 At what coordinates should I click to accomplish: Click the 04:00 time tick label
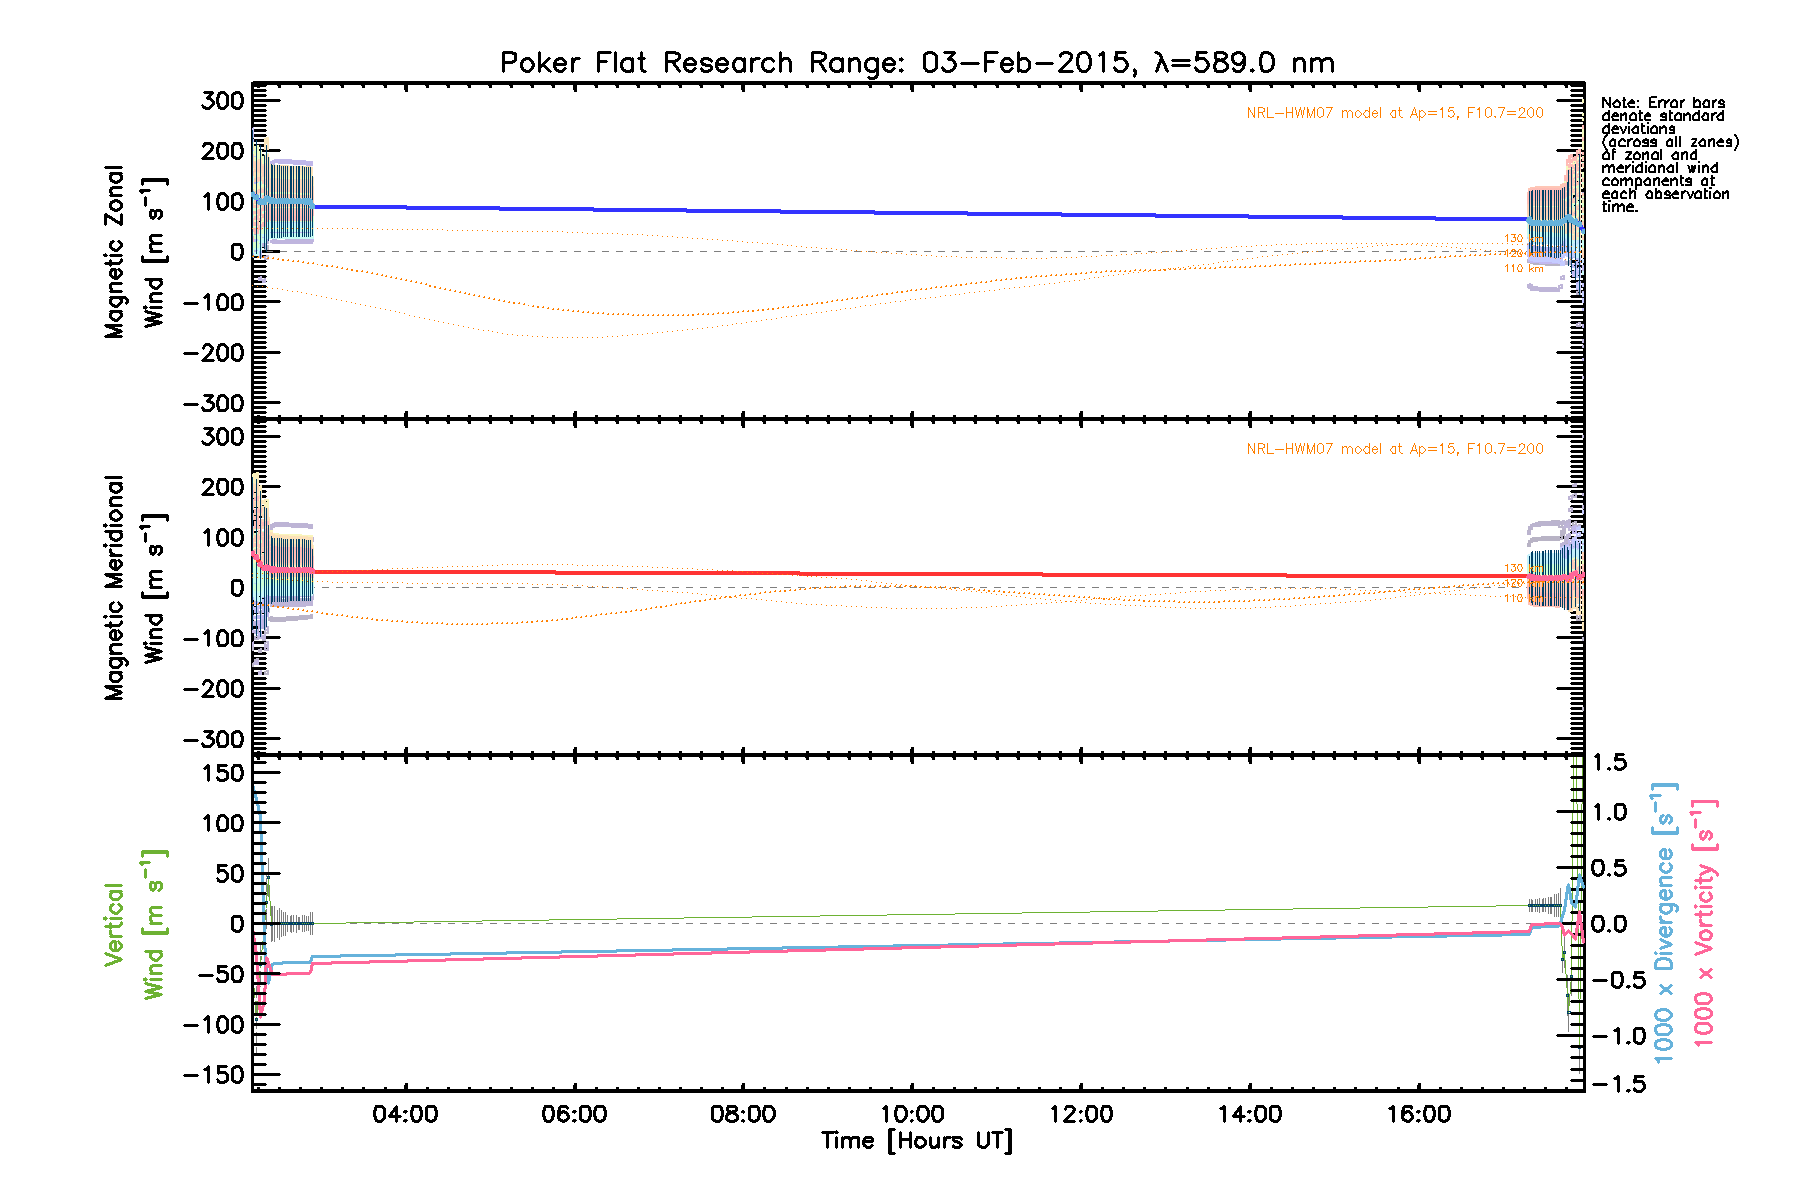pos(405,1115)
